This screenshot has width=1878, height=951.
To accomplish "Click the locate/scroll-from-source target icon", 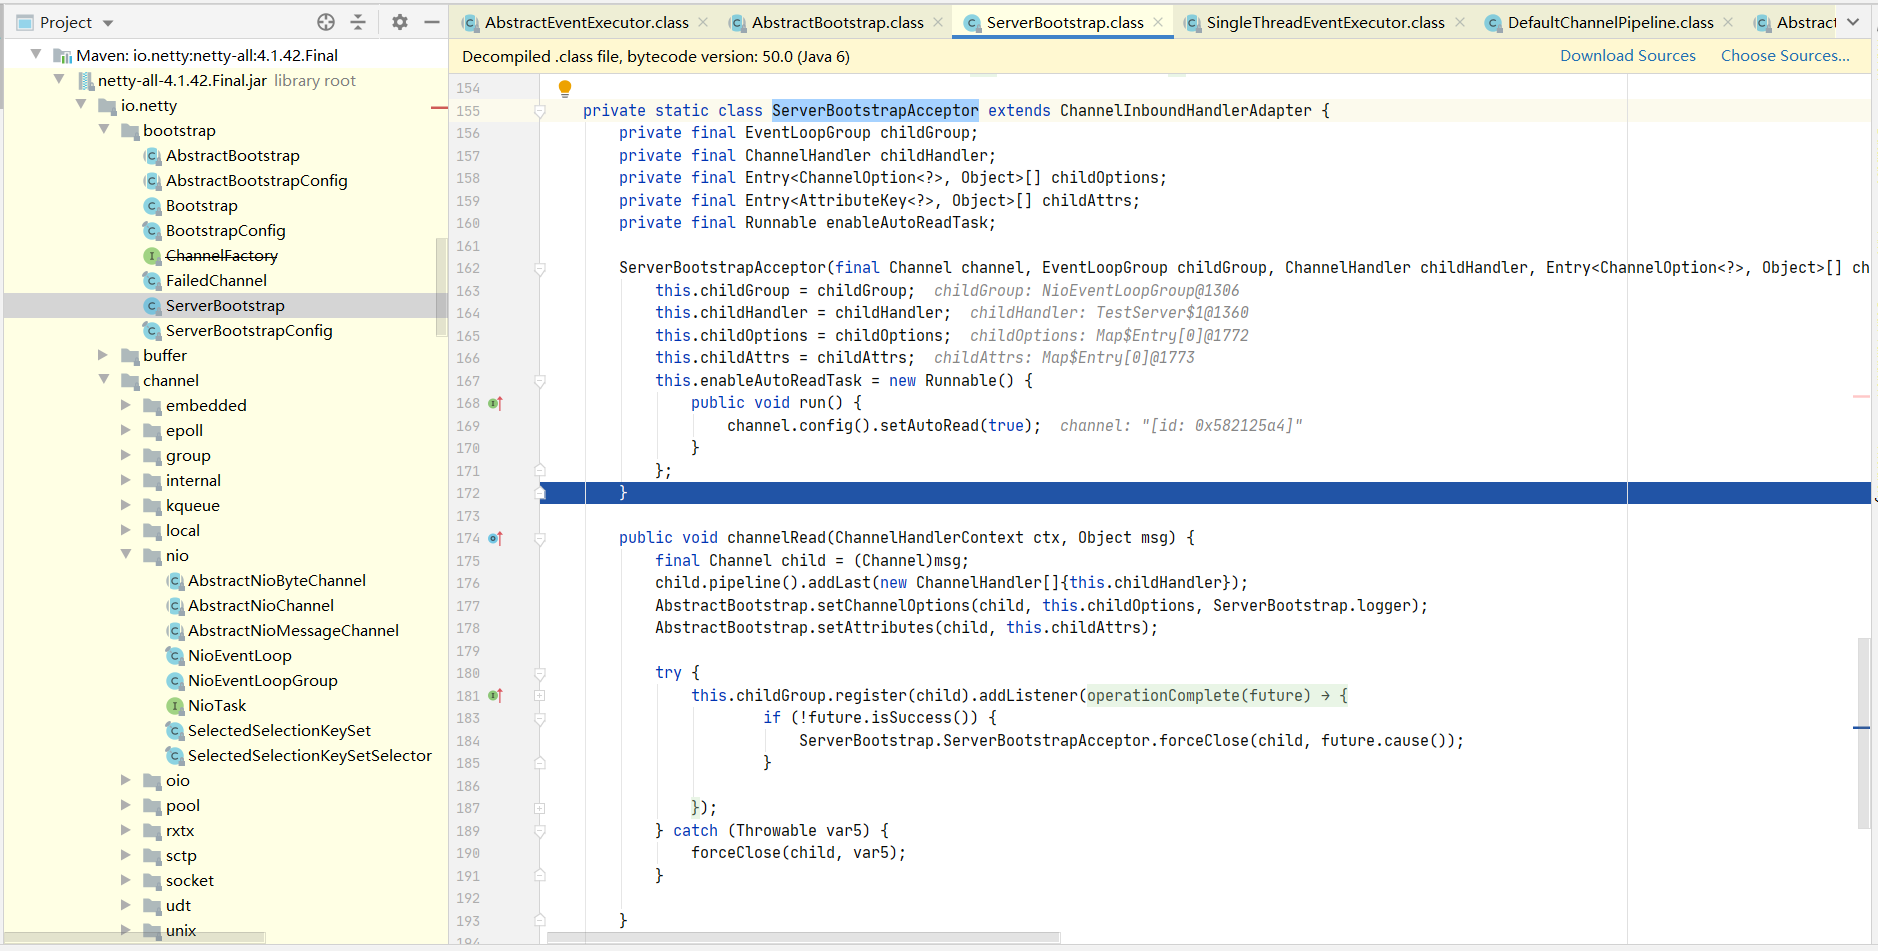I will pyautogui.click(x=326, y=22).
